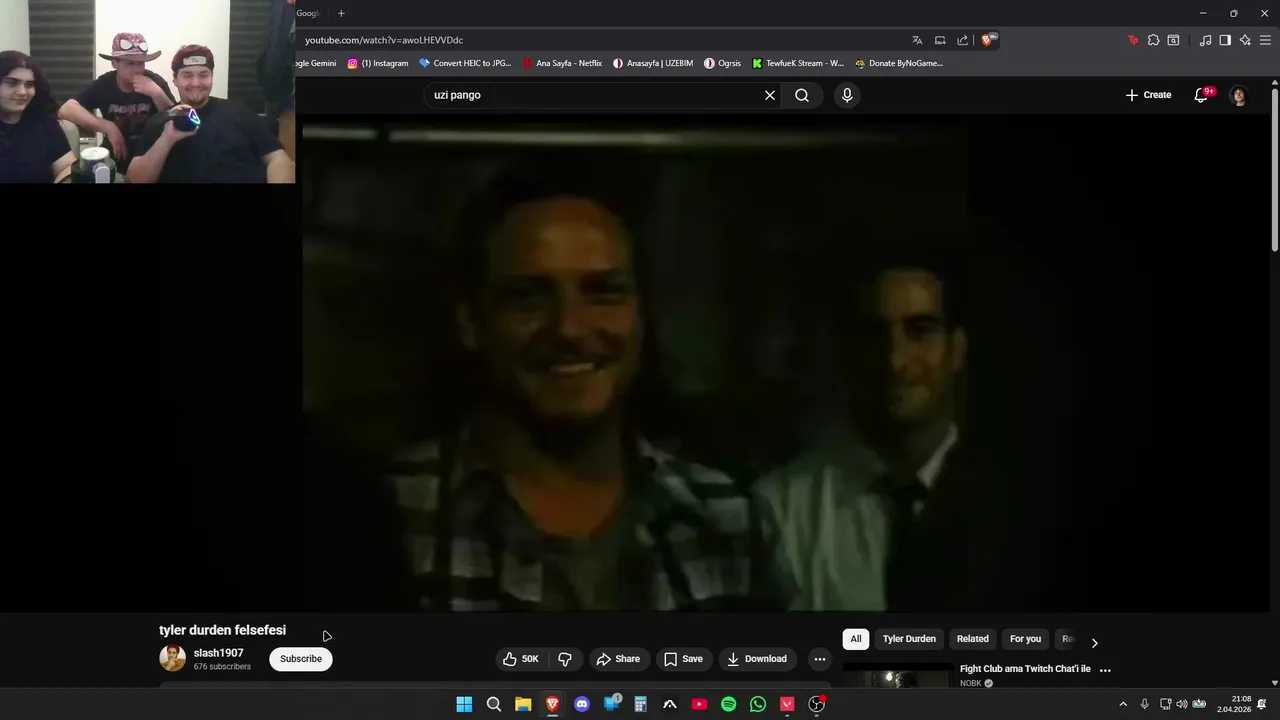Screen dimensions: 1280x720
Task: Open Discord from taskbar
Action: point(582,704)
